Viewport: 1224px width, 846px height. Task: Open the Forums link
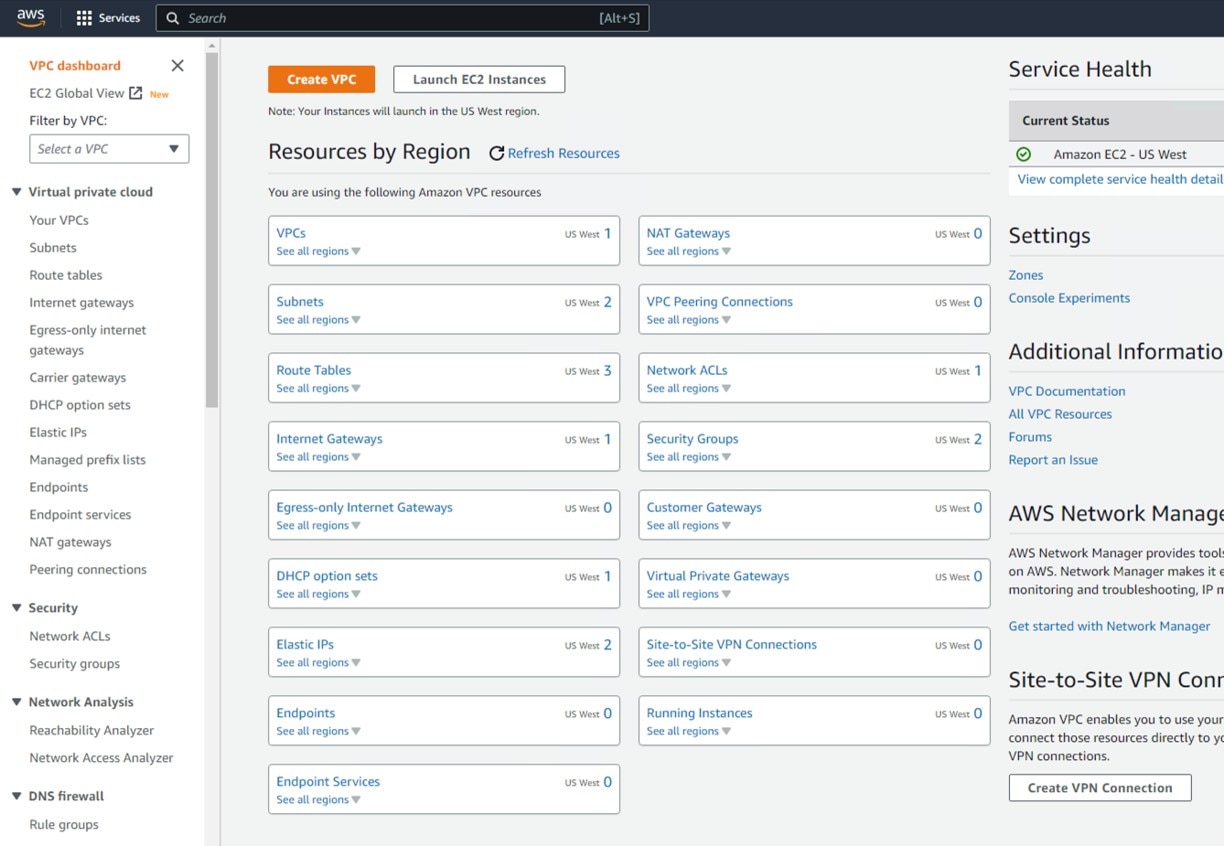click(x=1030, y=437)
